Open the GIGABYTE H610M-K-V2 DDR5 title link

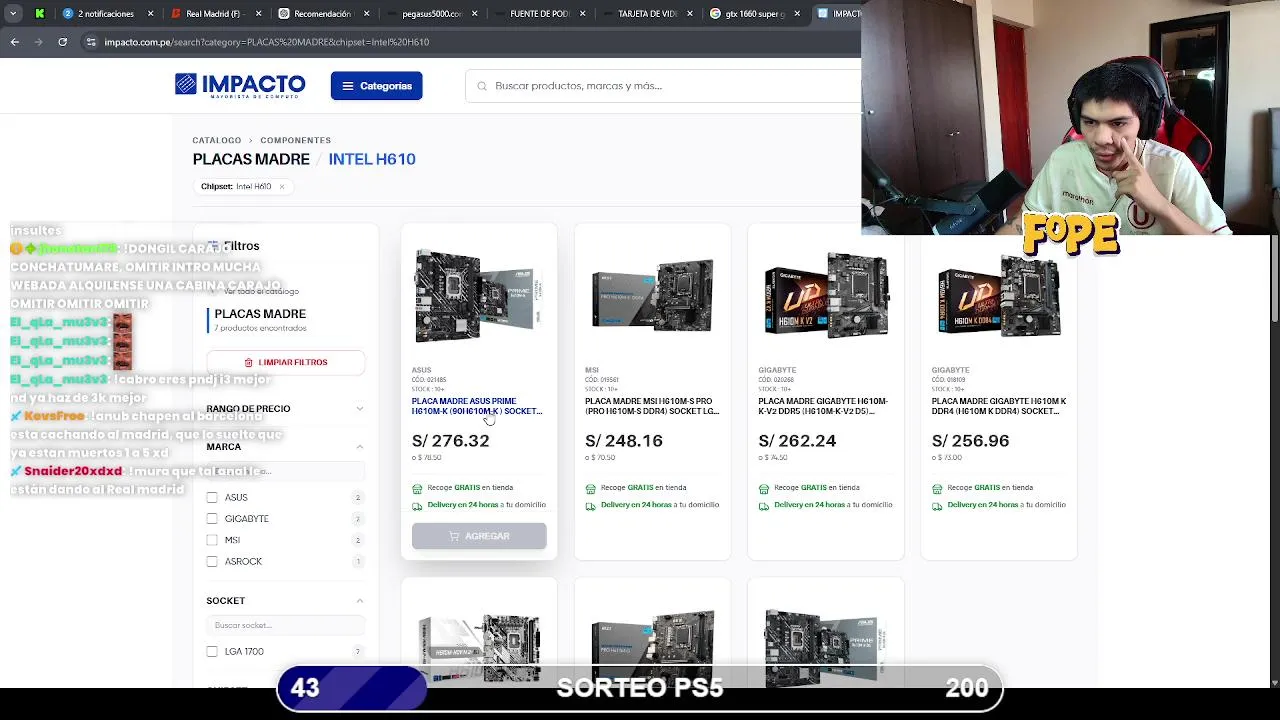823,406
